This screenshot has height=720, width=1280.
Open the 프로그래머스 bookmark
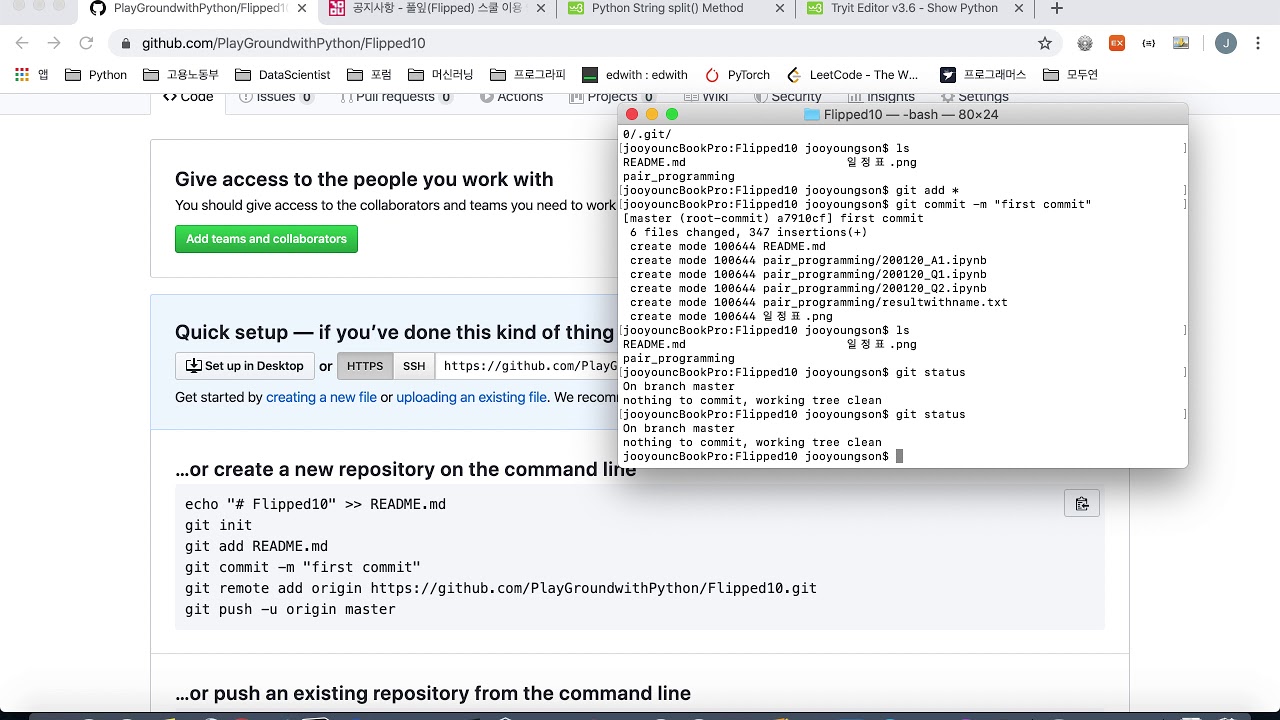click(984, 74)
